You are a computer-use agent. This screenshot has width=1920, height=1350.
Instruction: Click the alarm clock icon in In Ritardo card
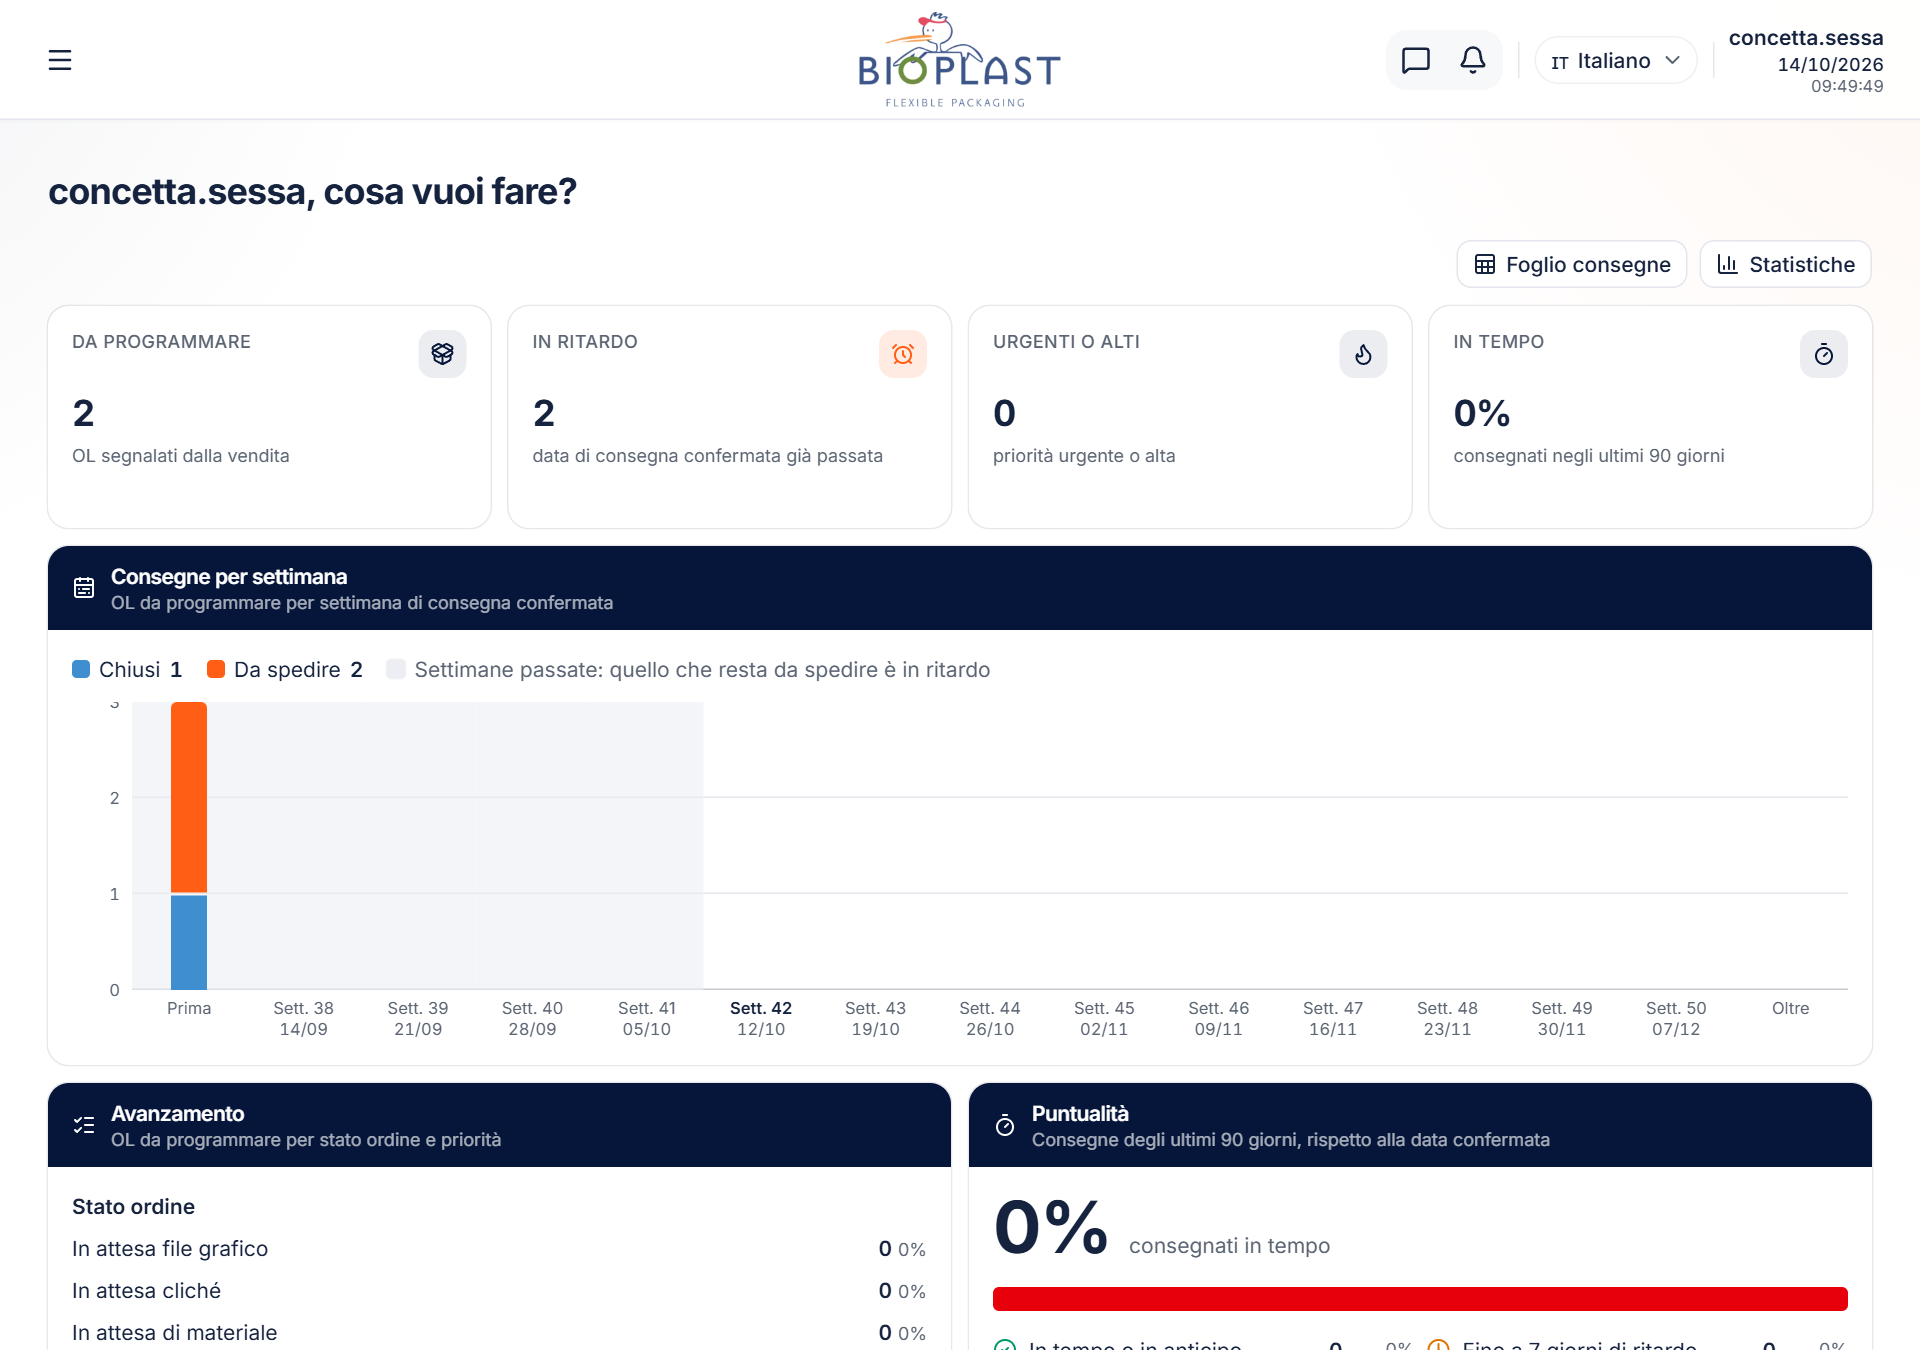[x=903, y=354]
